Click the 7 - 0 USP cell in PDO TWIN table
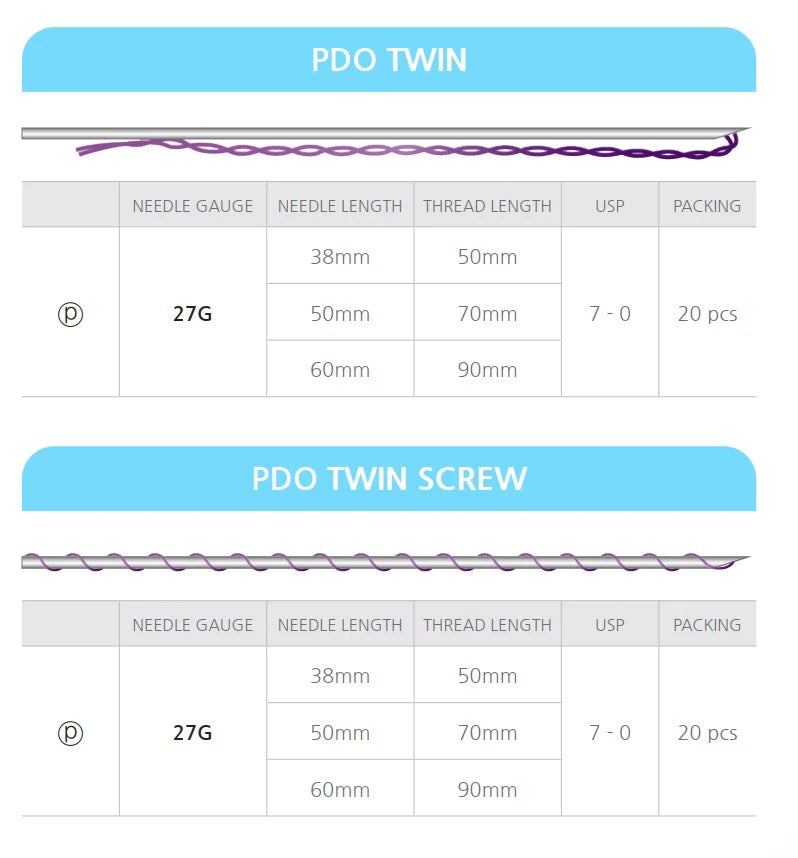798x858 pixels. [x=610, y=314]
